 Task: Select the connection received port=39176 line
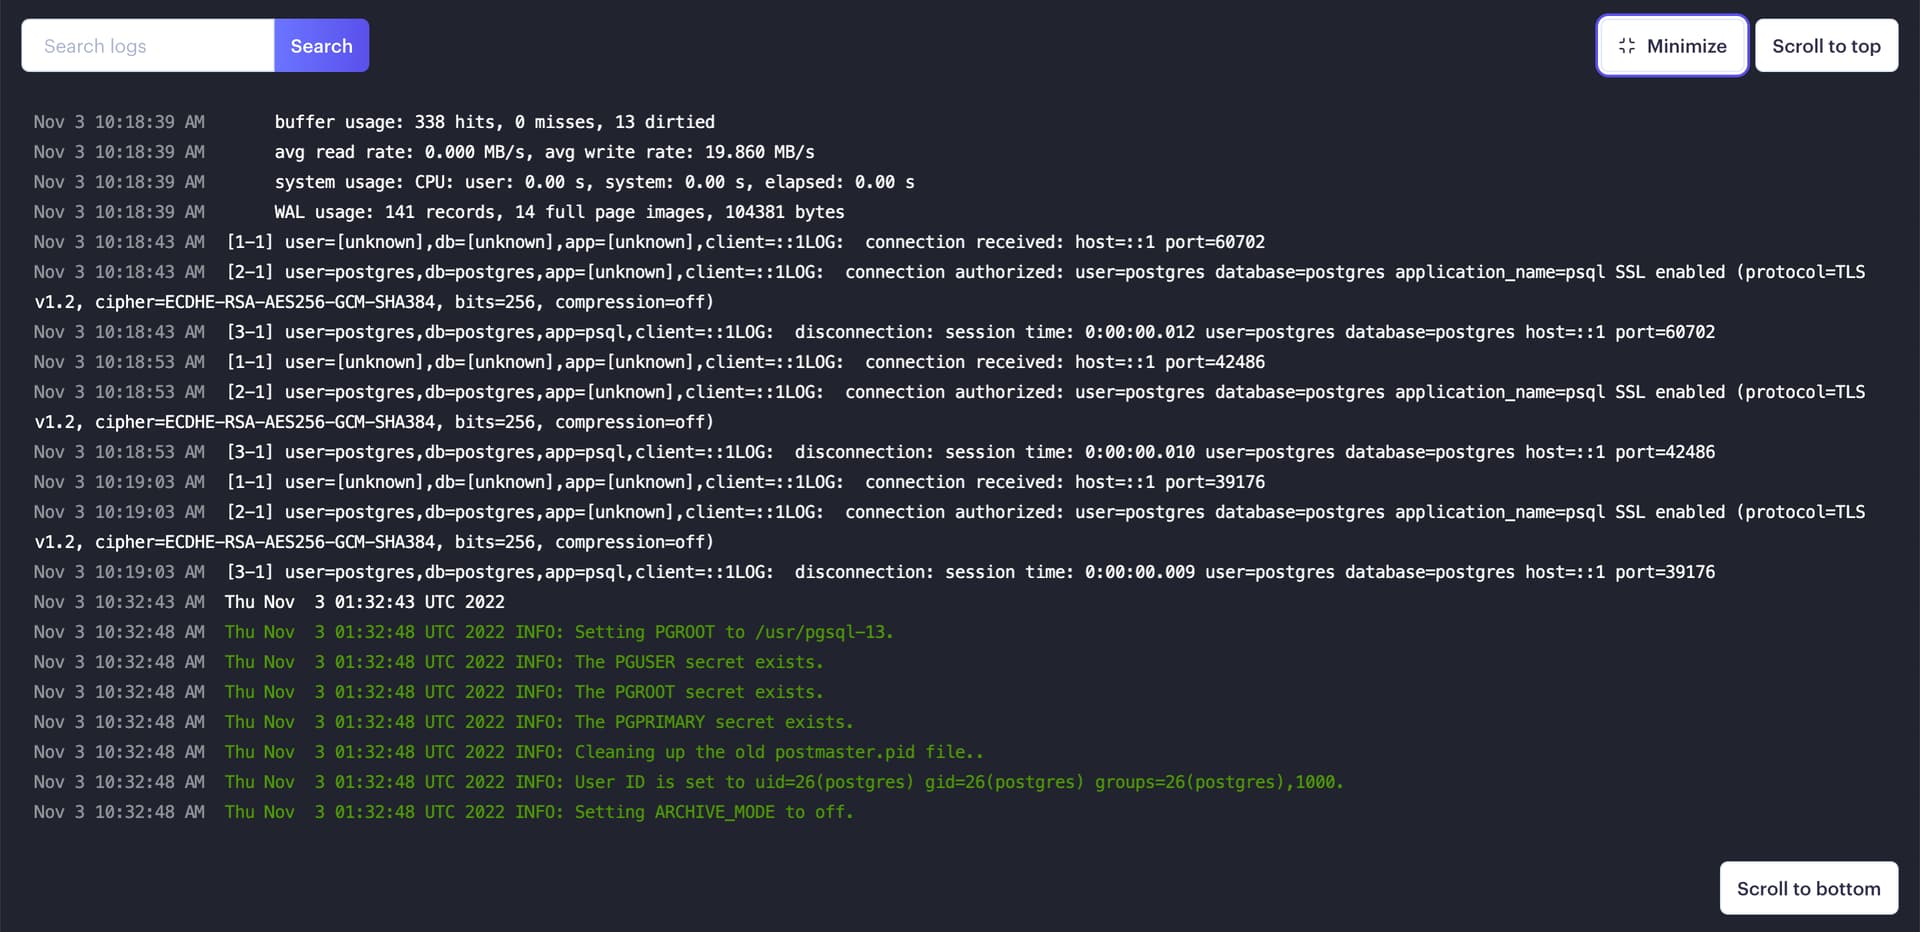pyautogui.click(x=649, y=482)
